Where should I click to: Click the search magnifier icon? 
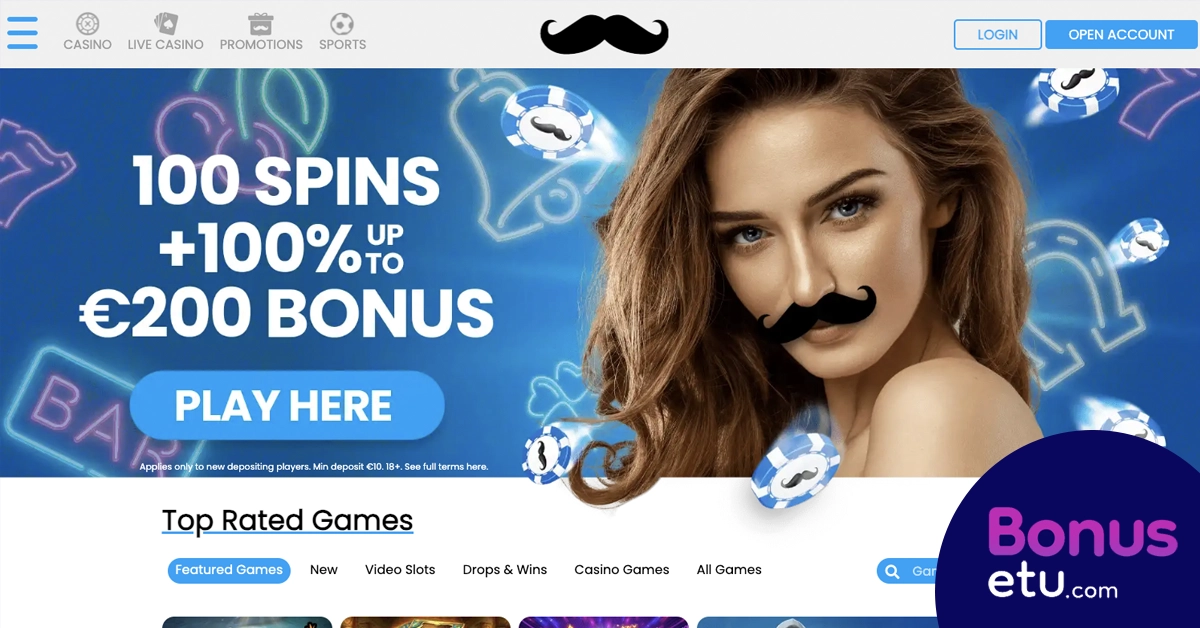[x=892, y=571]
